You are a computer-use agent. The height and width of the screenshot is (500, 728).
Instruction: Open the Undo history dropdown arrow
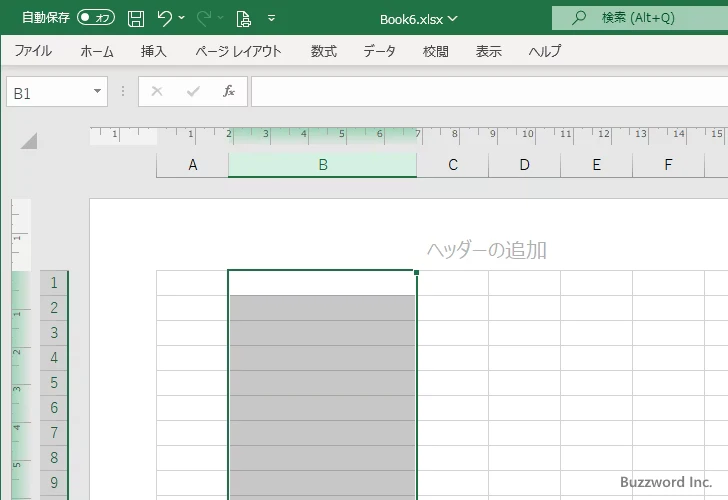point(182,18)
